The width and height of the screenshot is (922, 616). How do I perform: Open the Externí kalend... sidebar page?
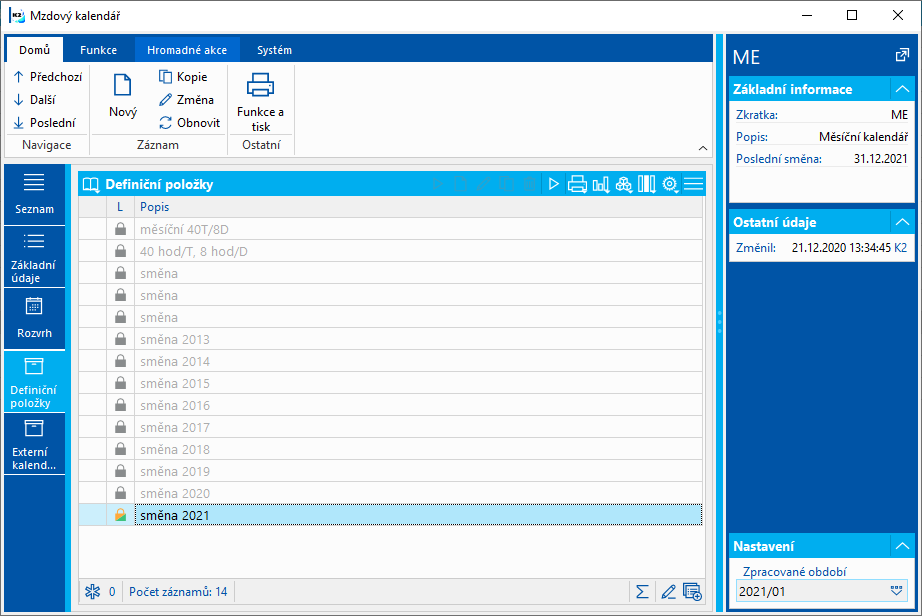pos(34,444)
